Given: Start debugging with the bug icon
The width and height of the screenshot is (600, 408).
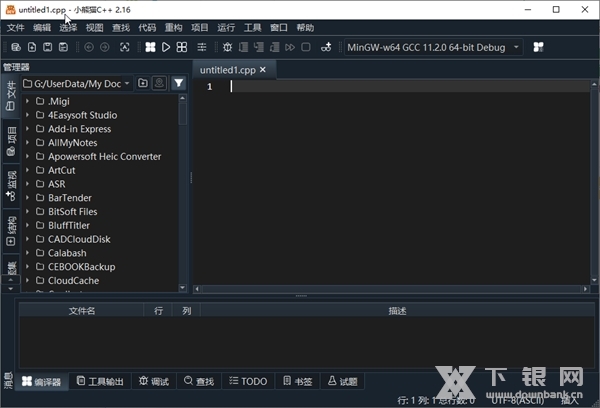Looking at the screenshot, I should [x=228, y=47].
